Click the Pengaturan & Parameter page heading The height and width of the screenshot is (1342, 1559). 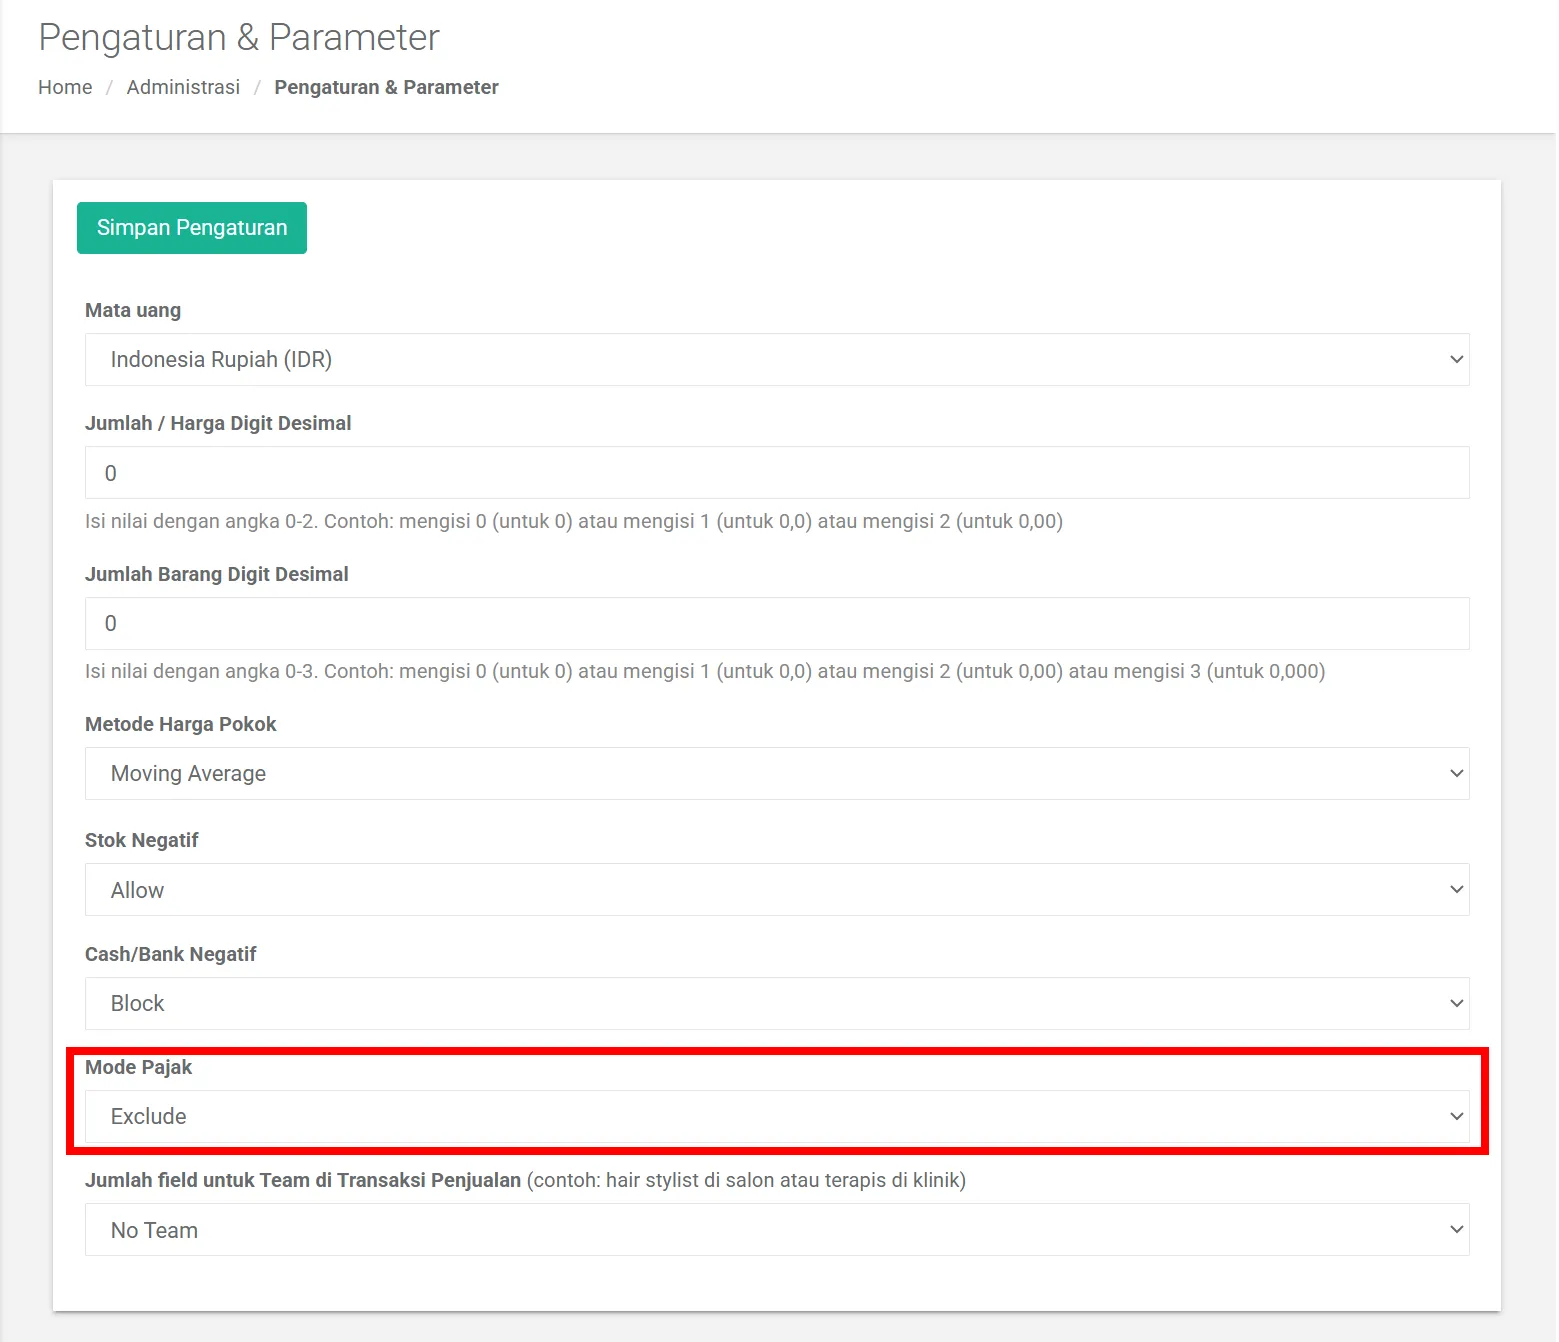[x=239, y=38]
